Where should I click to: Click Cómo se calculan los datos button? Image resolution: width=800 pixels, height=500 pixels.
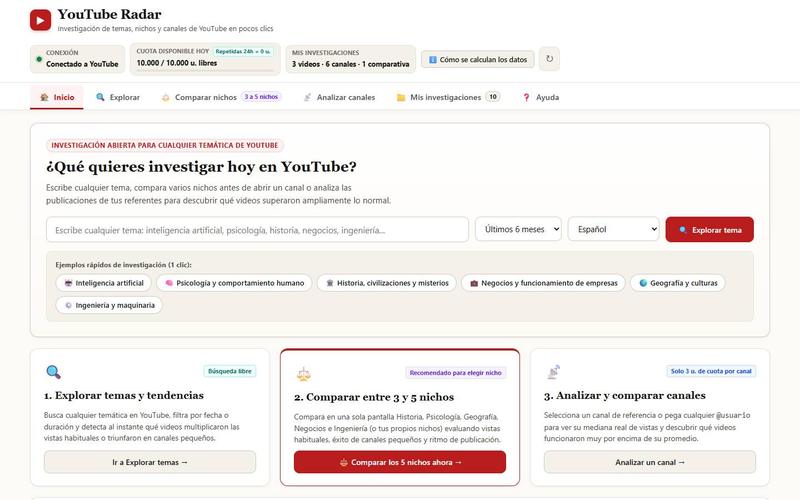click(478, 59)
